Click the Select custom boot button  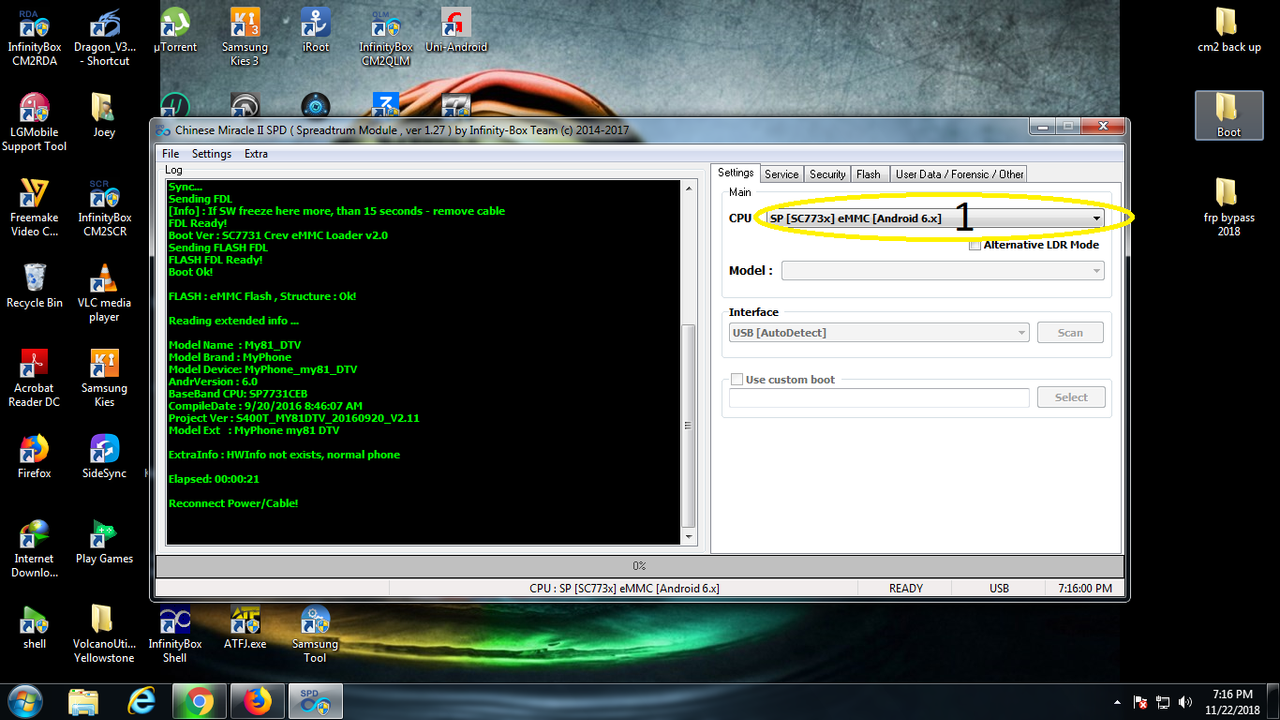point(1070,397)
